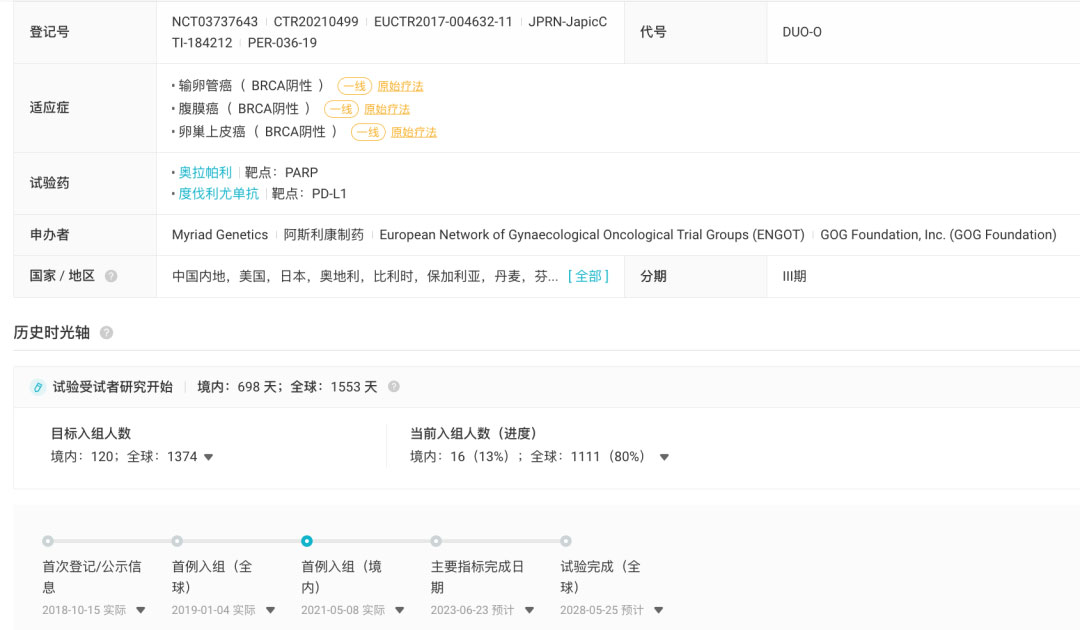Click 一线 badge for 输卵管癌

(x=354, y=86)
